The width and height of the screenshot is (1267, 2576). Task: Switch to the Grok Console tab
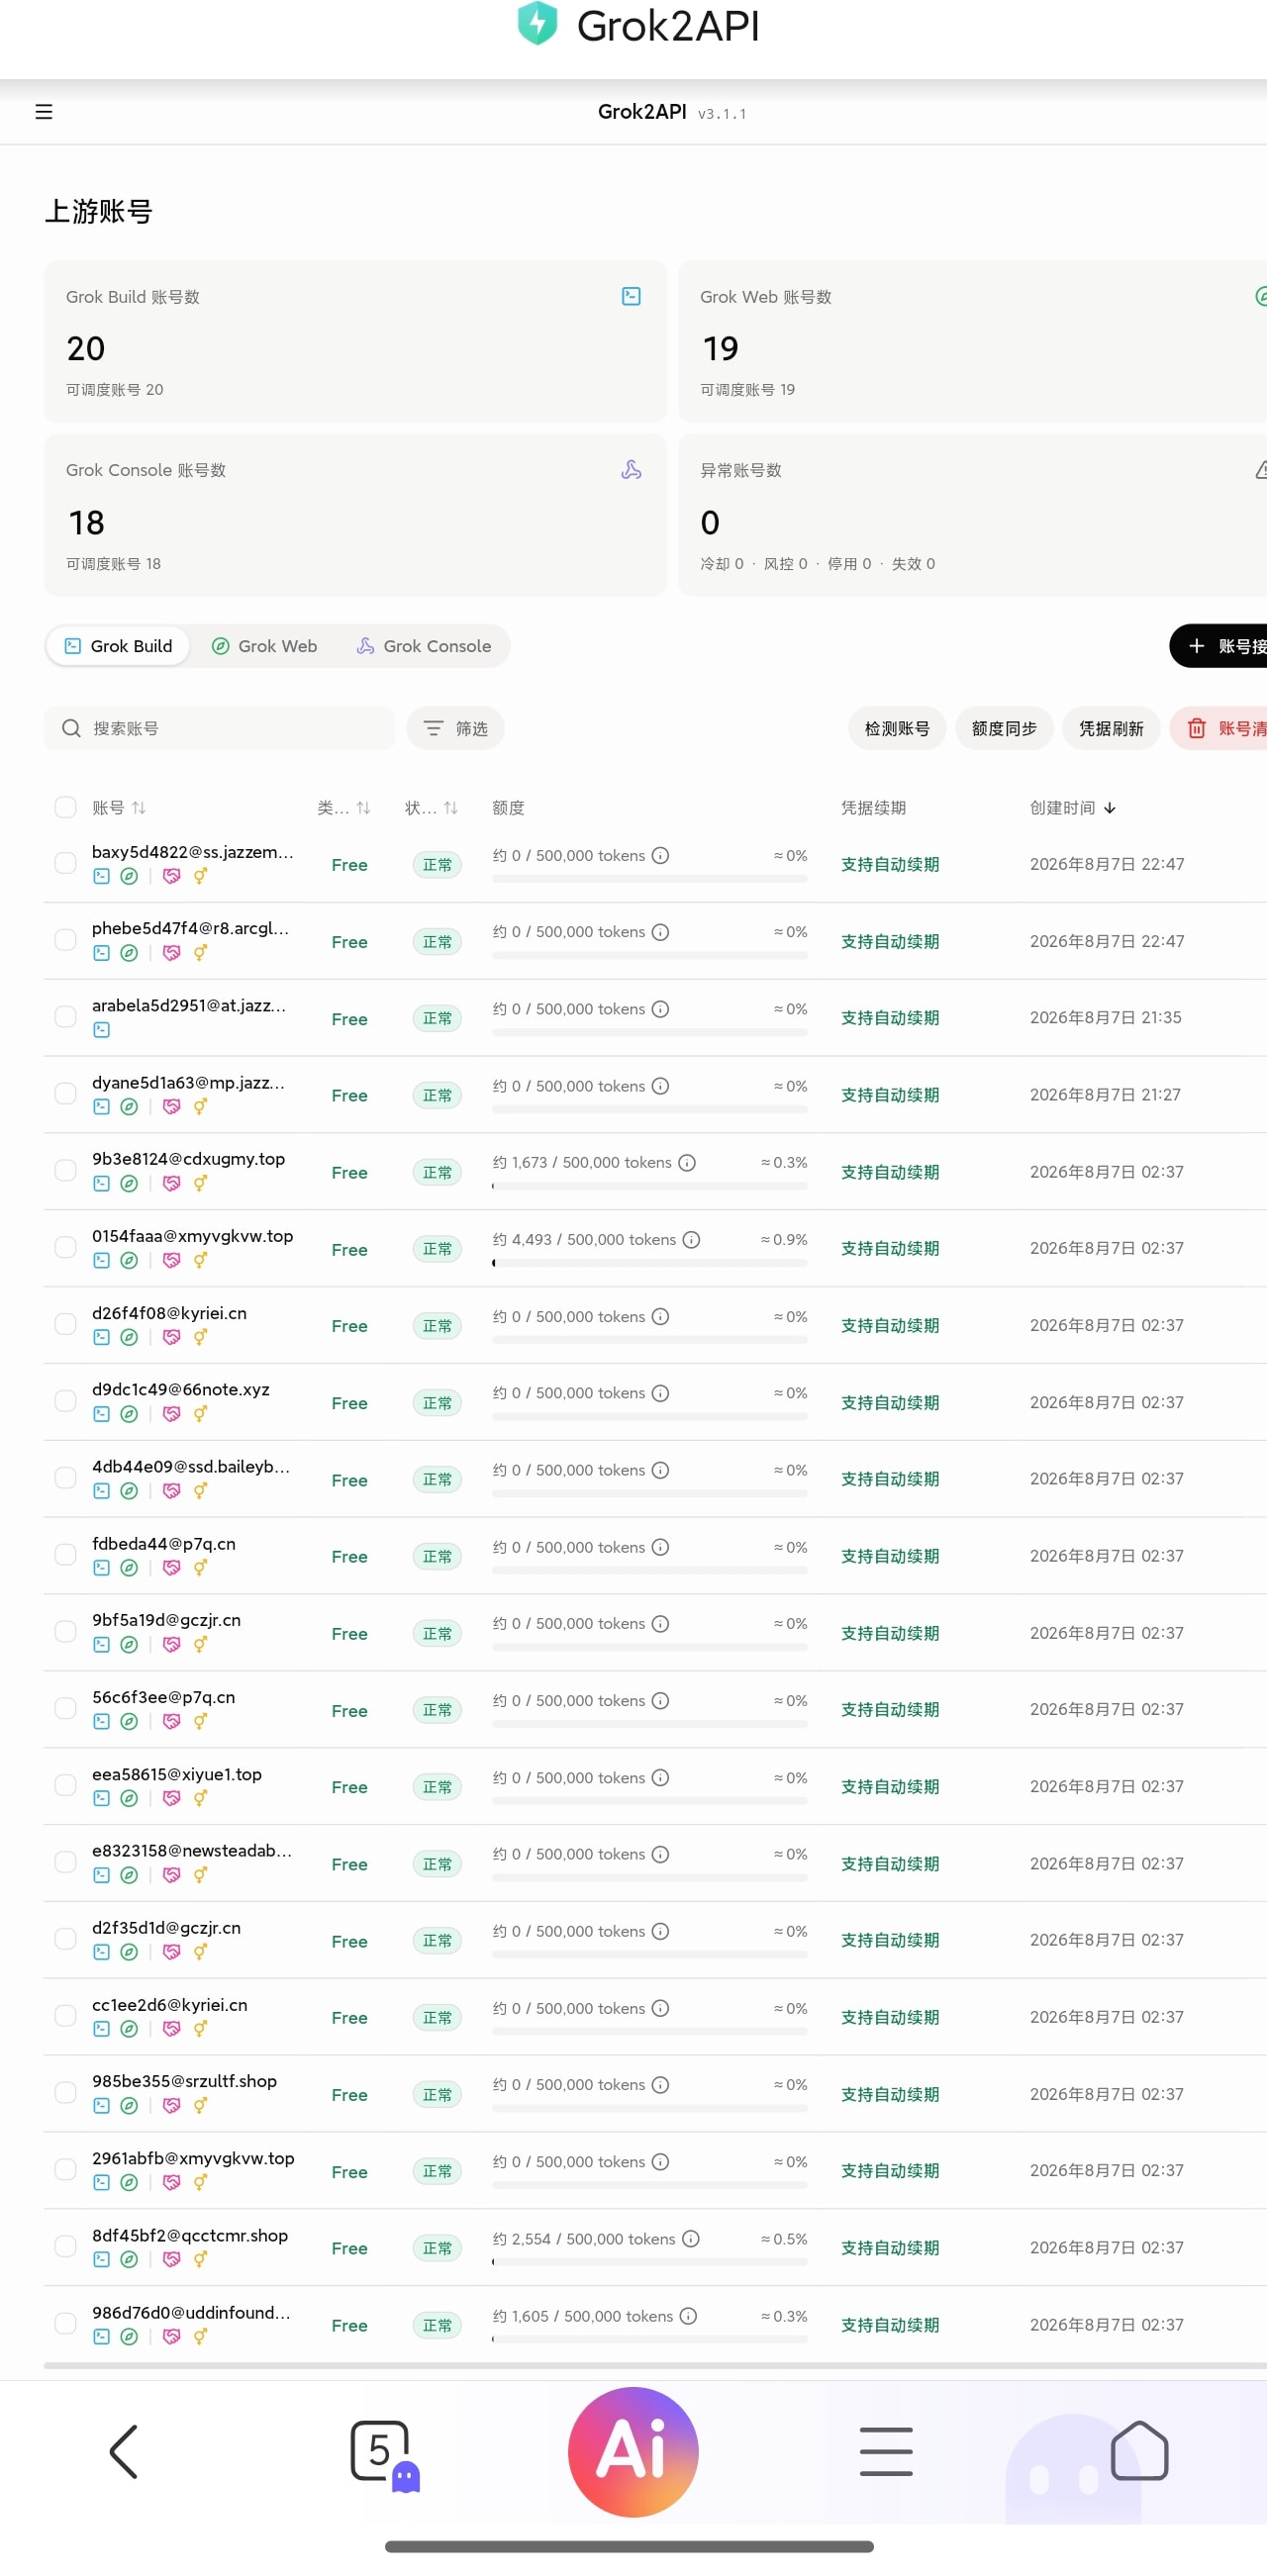[424, 646]
